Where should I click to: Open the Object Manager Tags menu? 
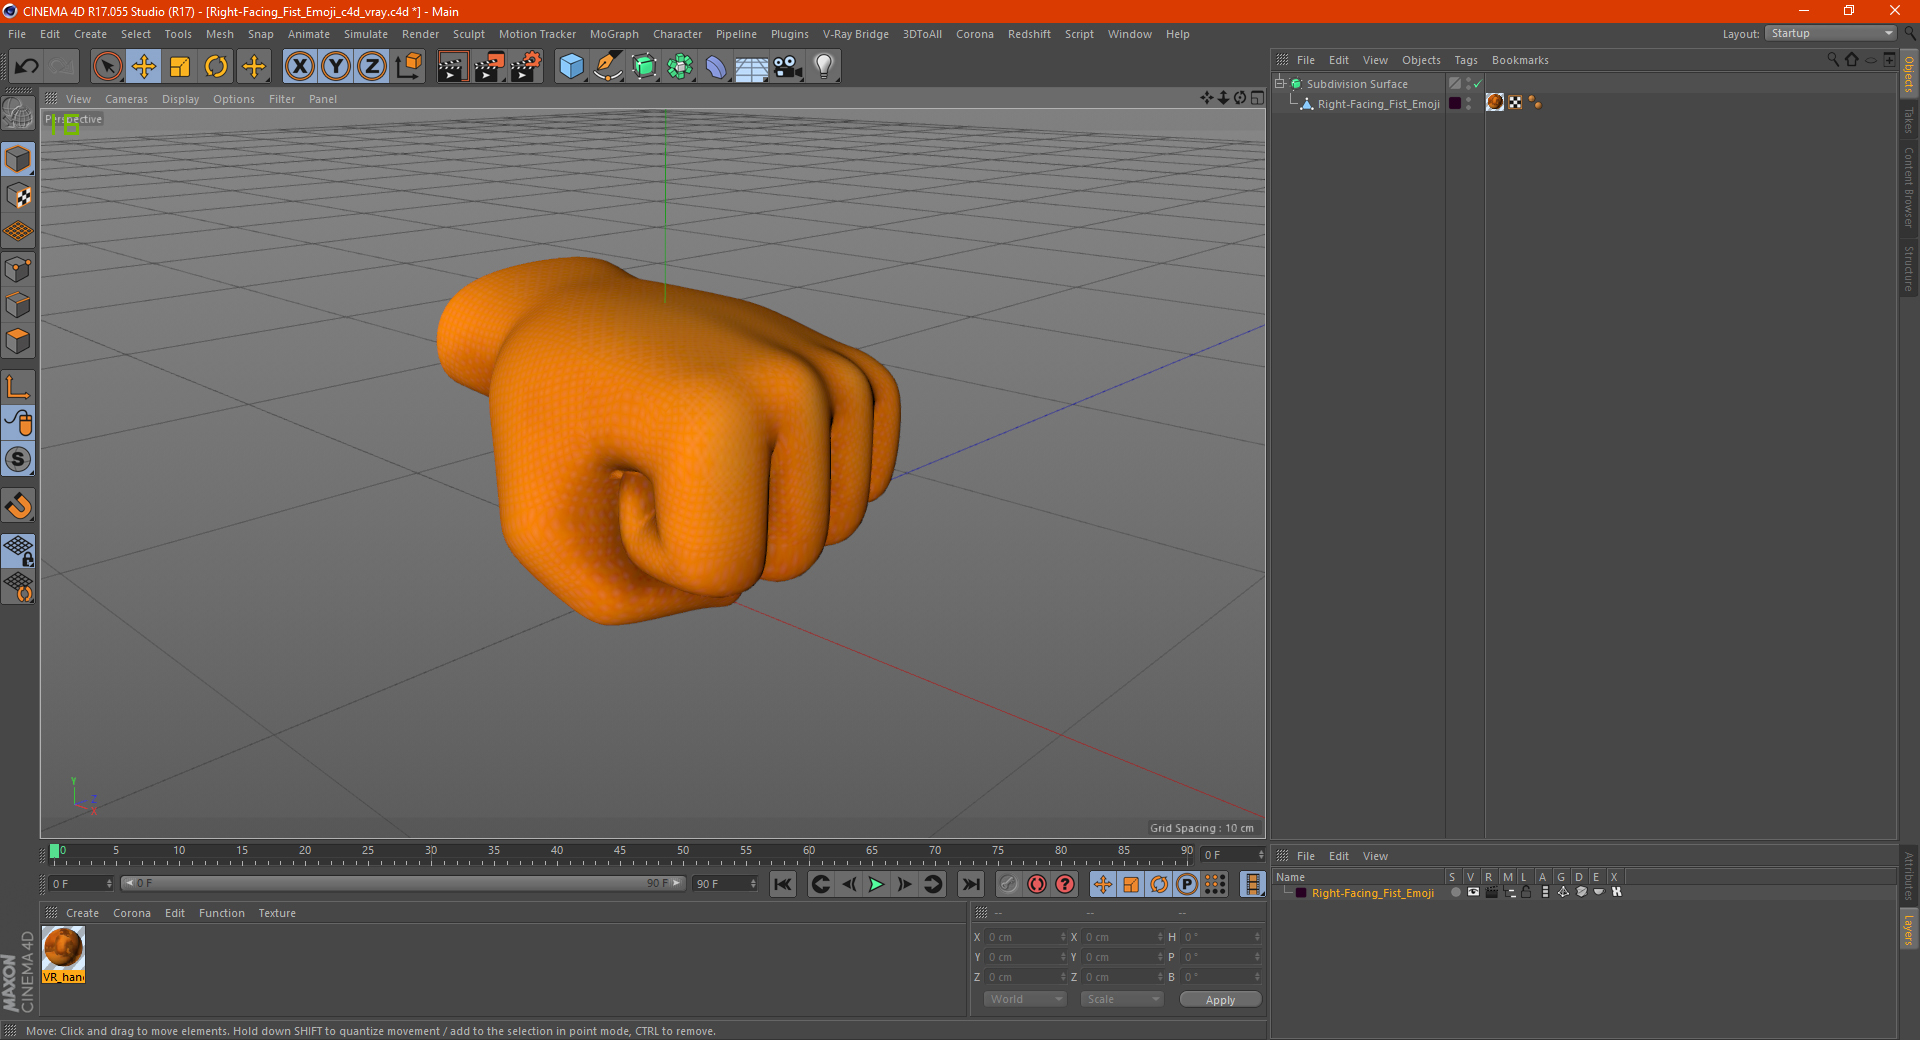[1466, 60]
